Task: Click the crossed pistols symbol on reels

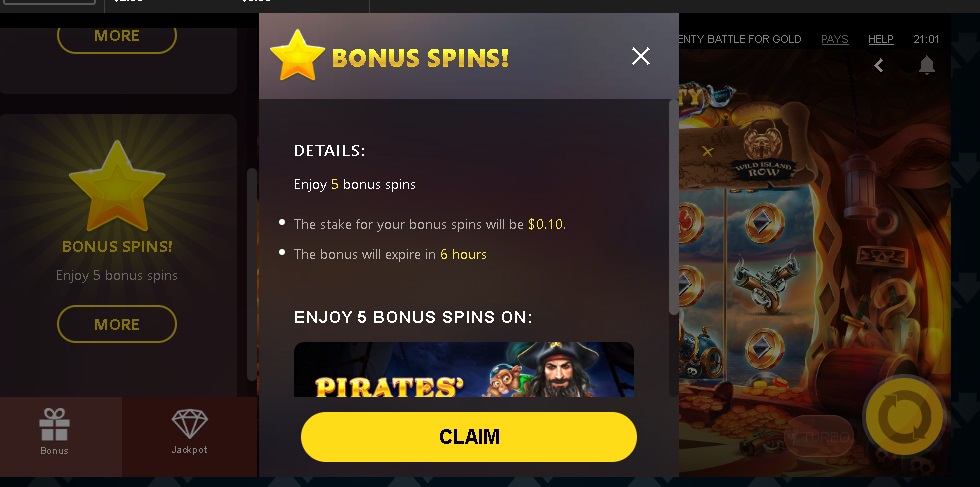Action: coord(764,283)
